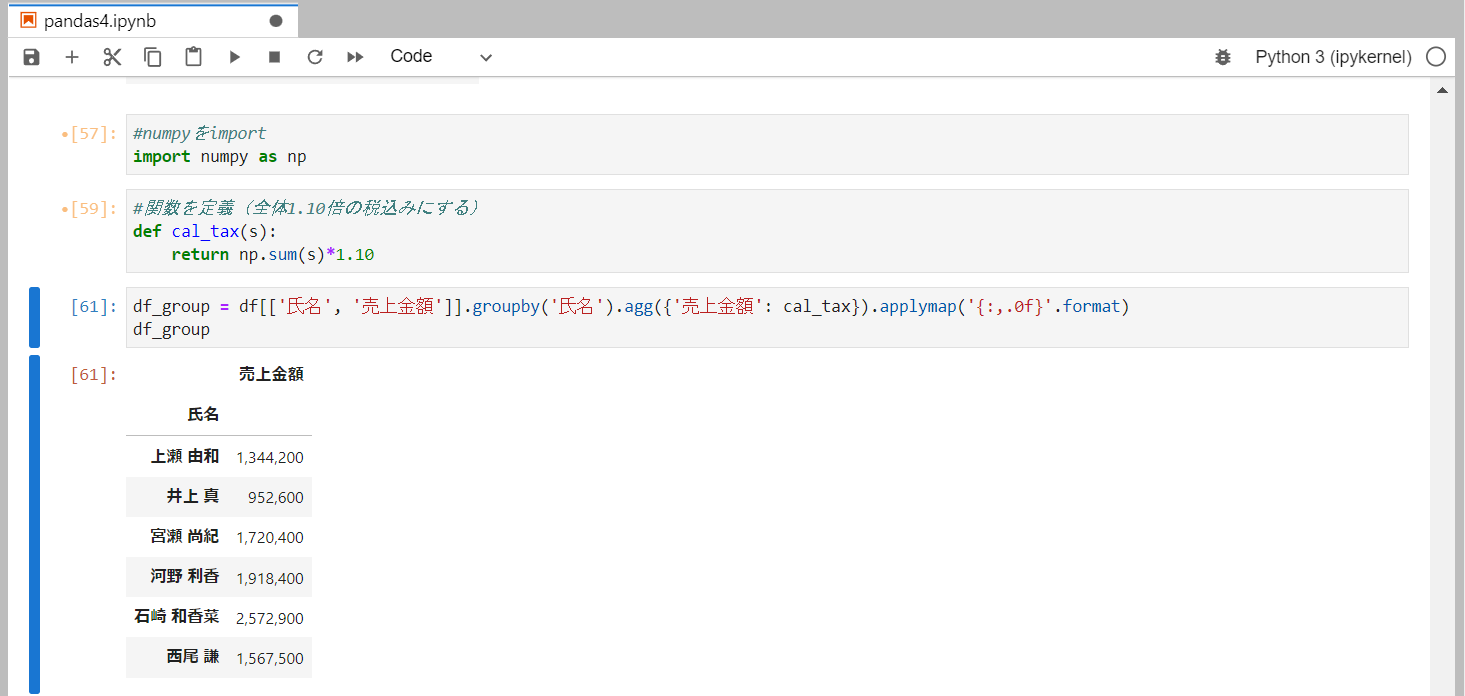Click the row name 河野 利香
Viewport: 1465px width, 696px height.
click(x=185, y=577)
